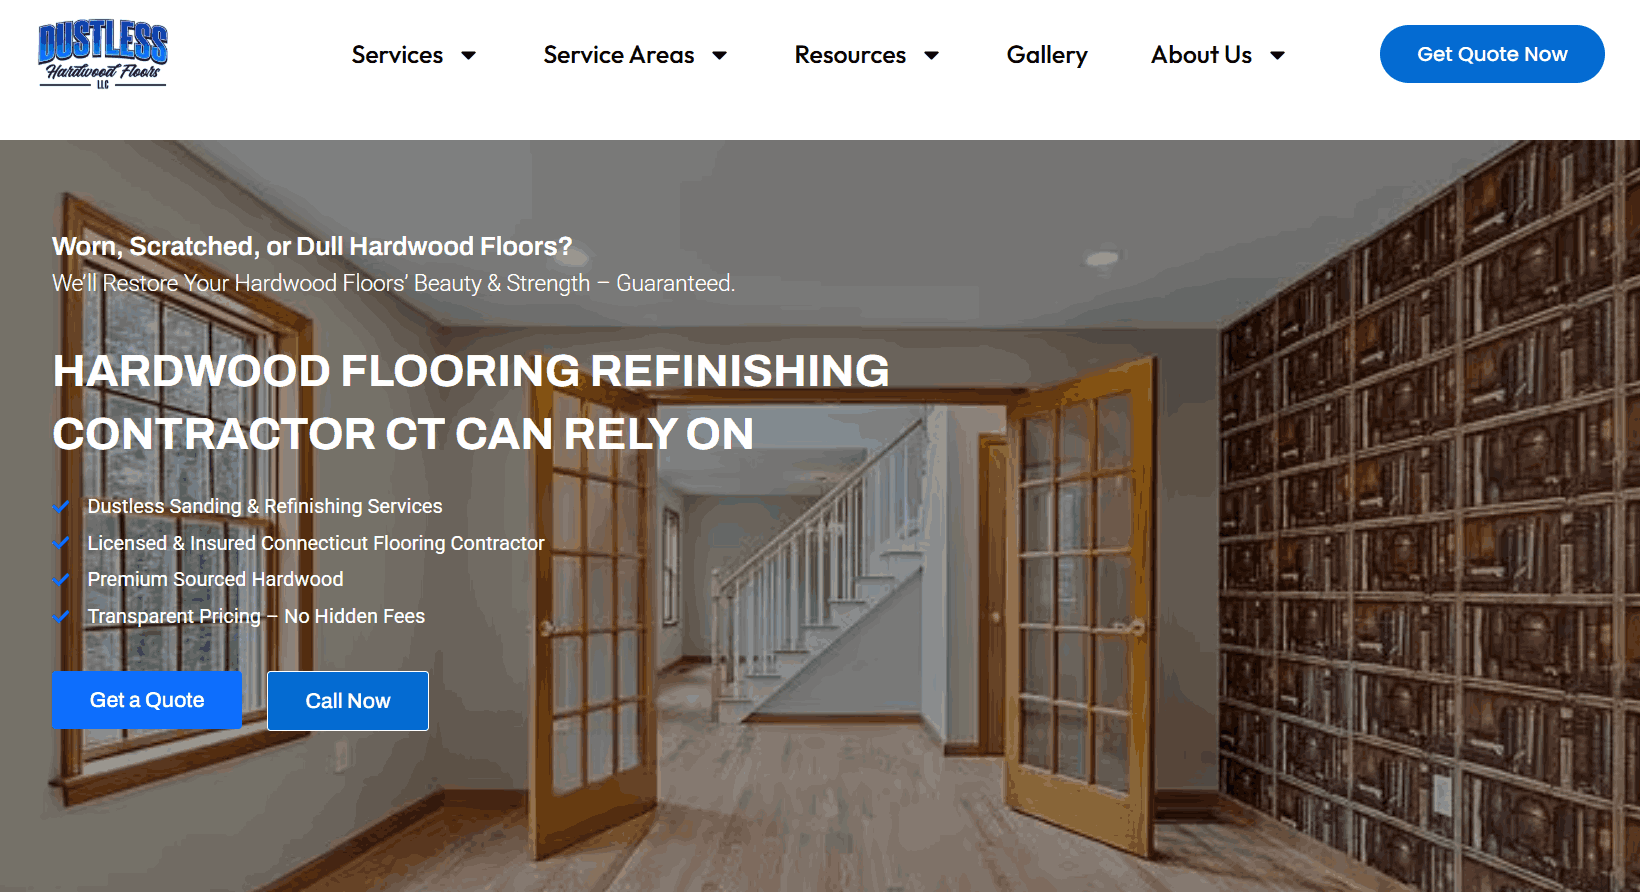Image resolution: width=1640 pixels, height=892 pixels.
Task: Click the Transparent Pricing – No Hidden Fees text
Action: tap(256, 616)
